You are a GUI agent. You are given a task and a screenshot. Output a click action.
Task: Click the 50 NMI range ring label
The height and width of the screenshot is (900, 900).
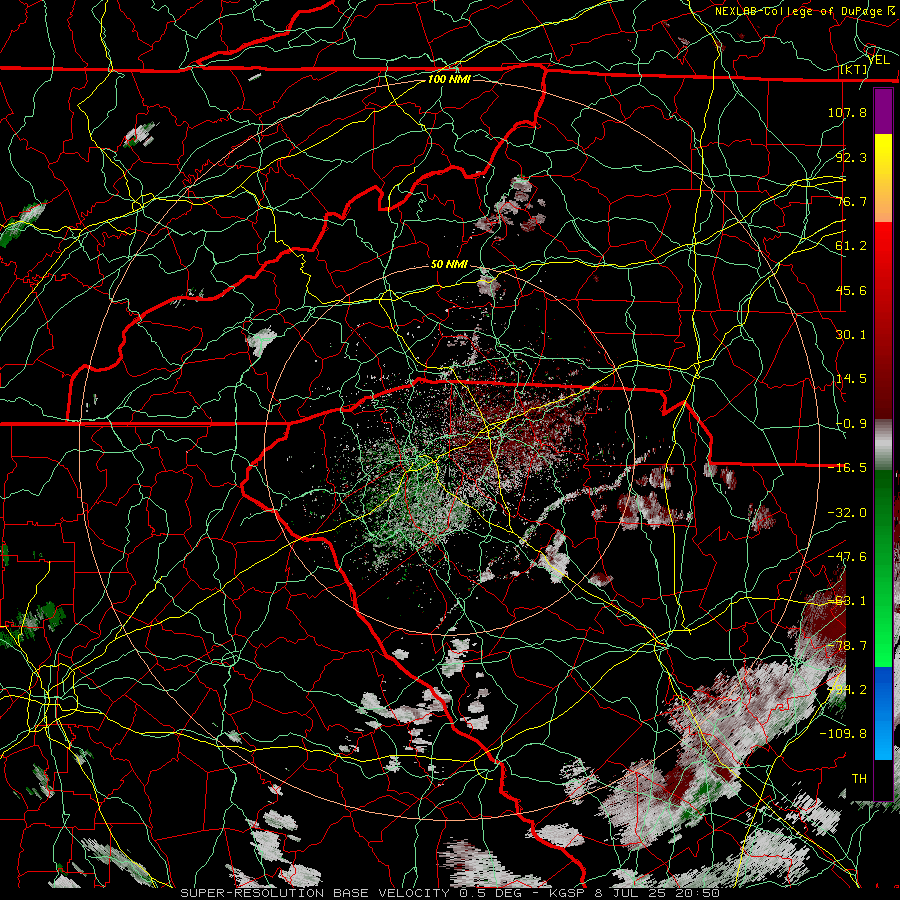click(449, 264)
